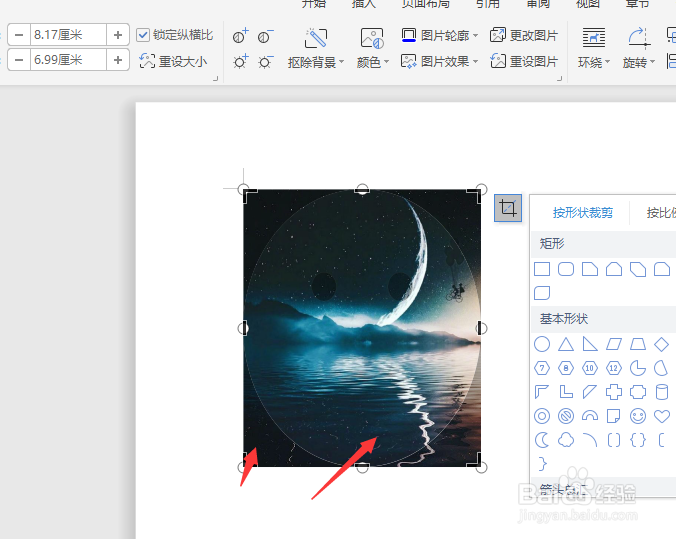Select the parallelogram crop shape
The width and height of the screenshot is (676, 539).
coord(614,344)
